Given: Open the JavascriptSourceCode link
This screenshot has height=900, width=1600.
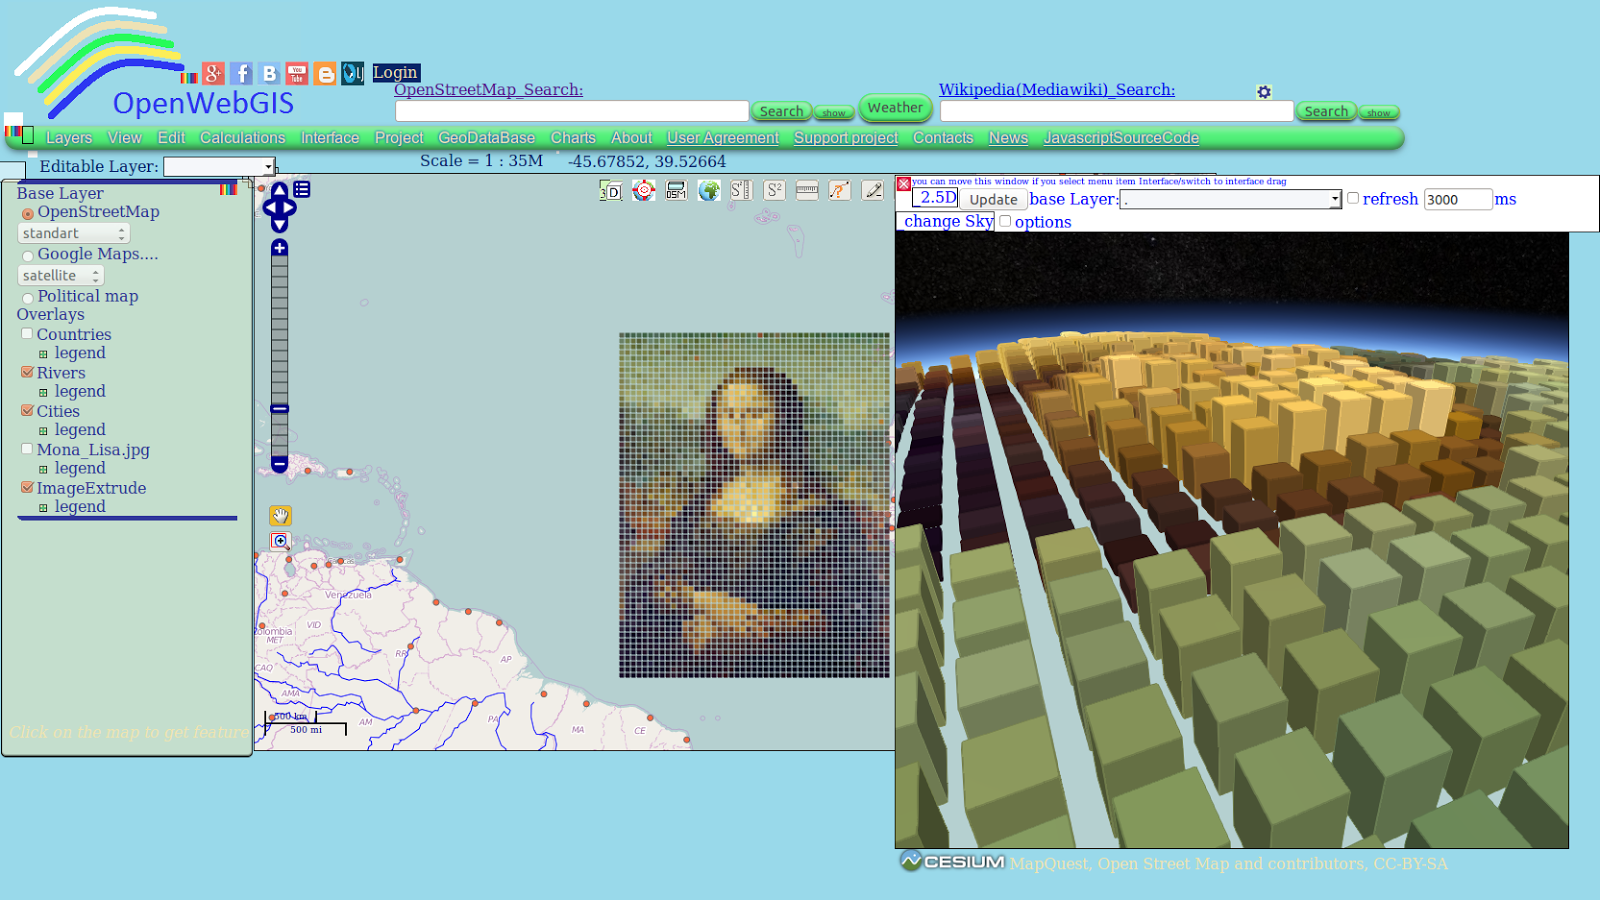Looking at the screenshot, I should click(x=1121, y=138).
